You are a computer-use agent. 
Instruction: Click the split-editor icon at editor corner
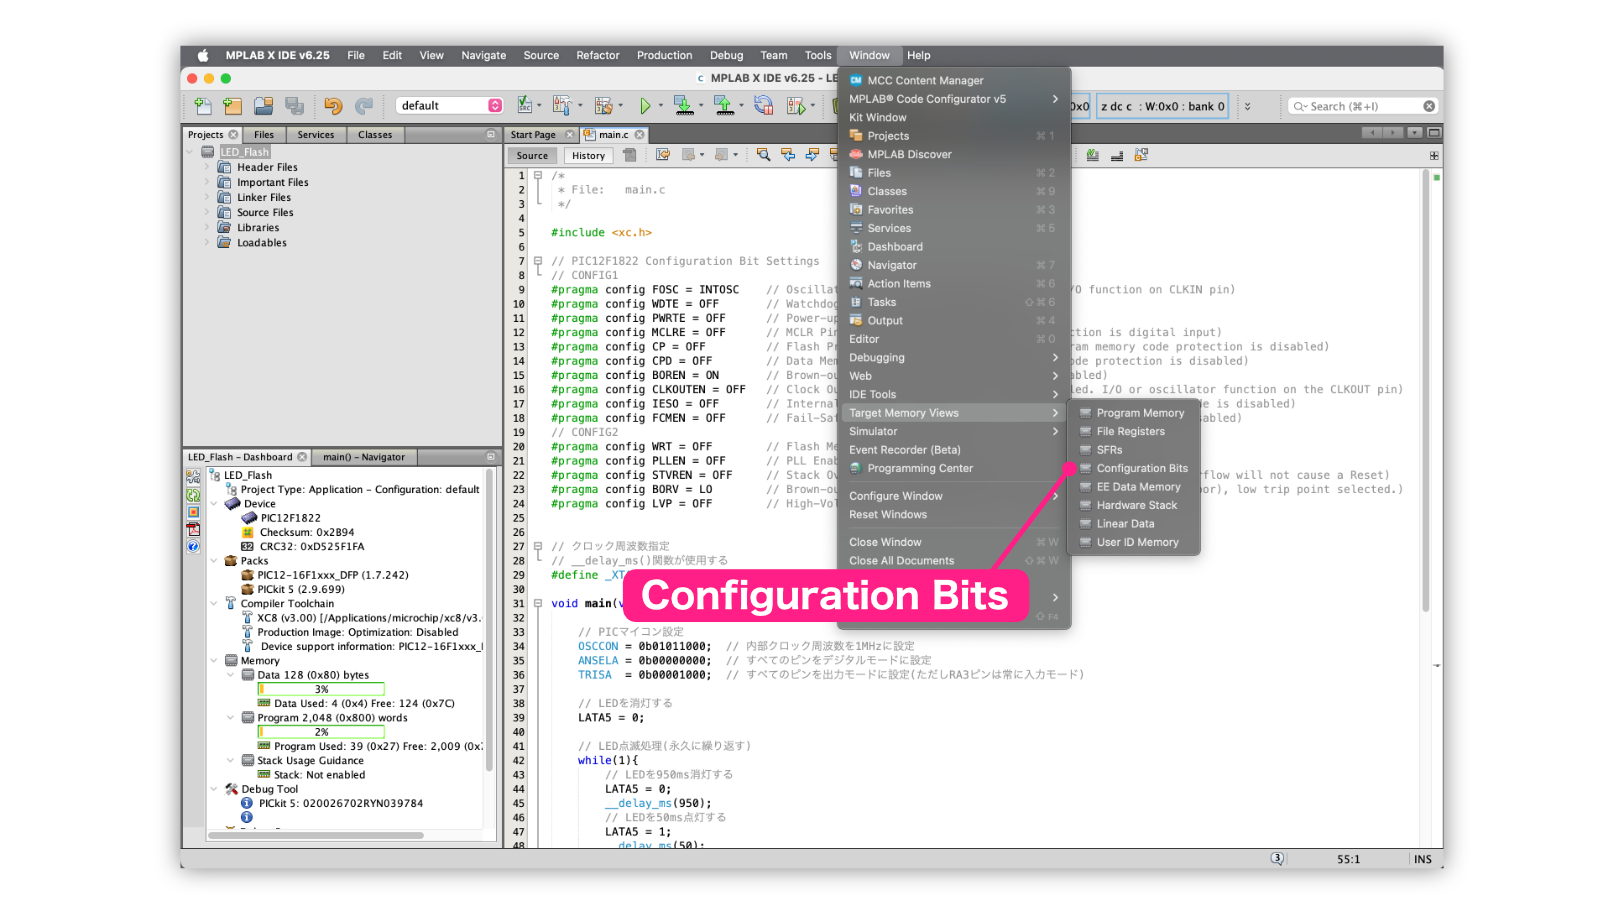pos(1434,156)
